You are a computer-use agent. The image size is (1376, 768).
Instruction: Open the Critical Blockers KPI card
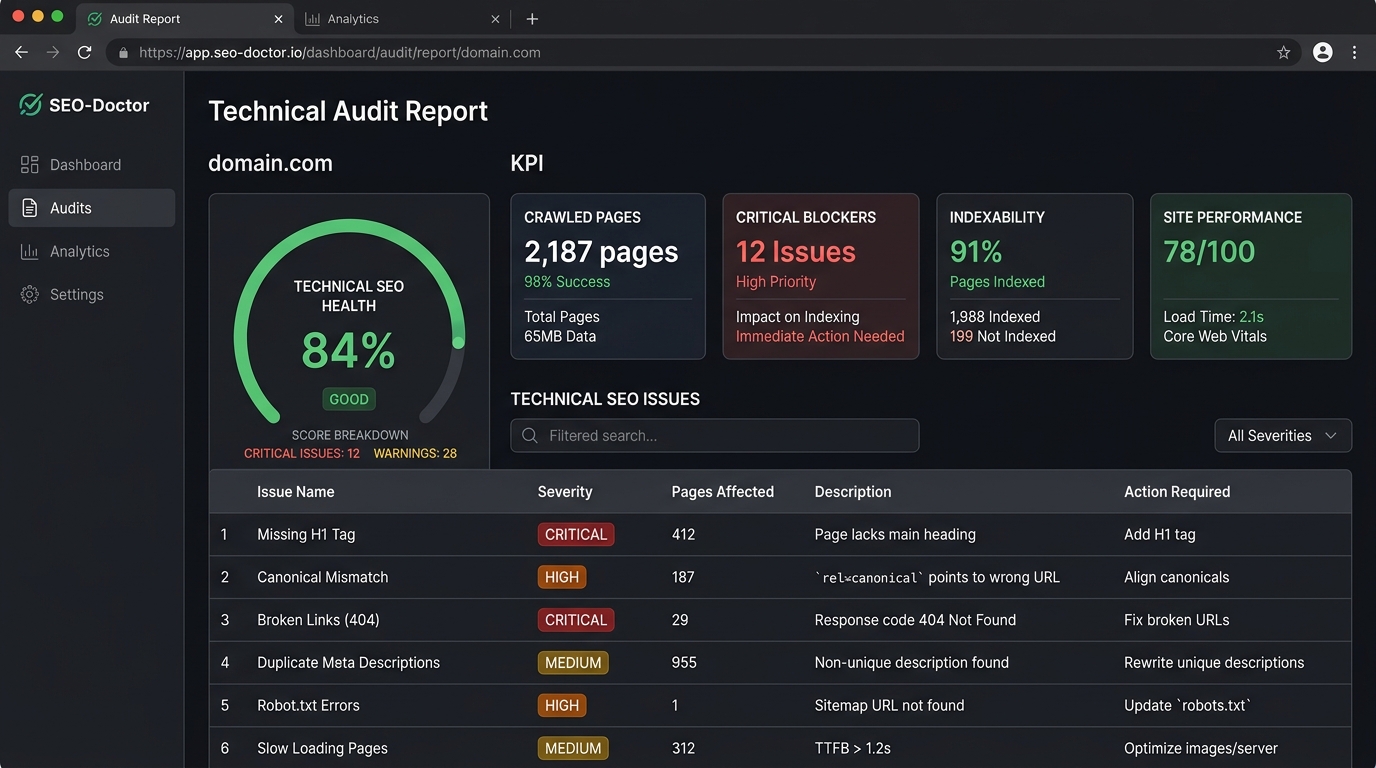point(821,276)
